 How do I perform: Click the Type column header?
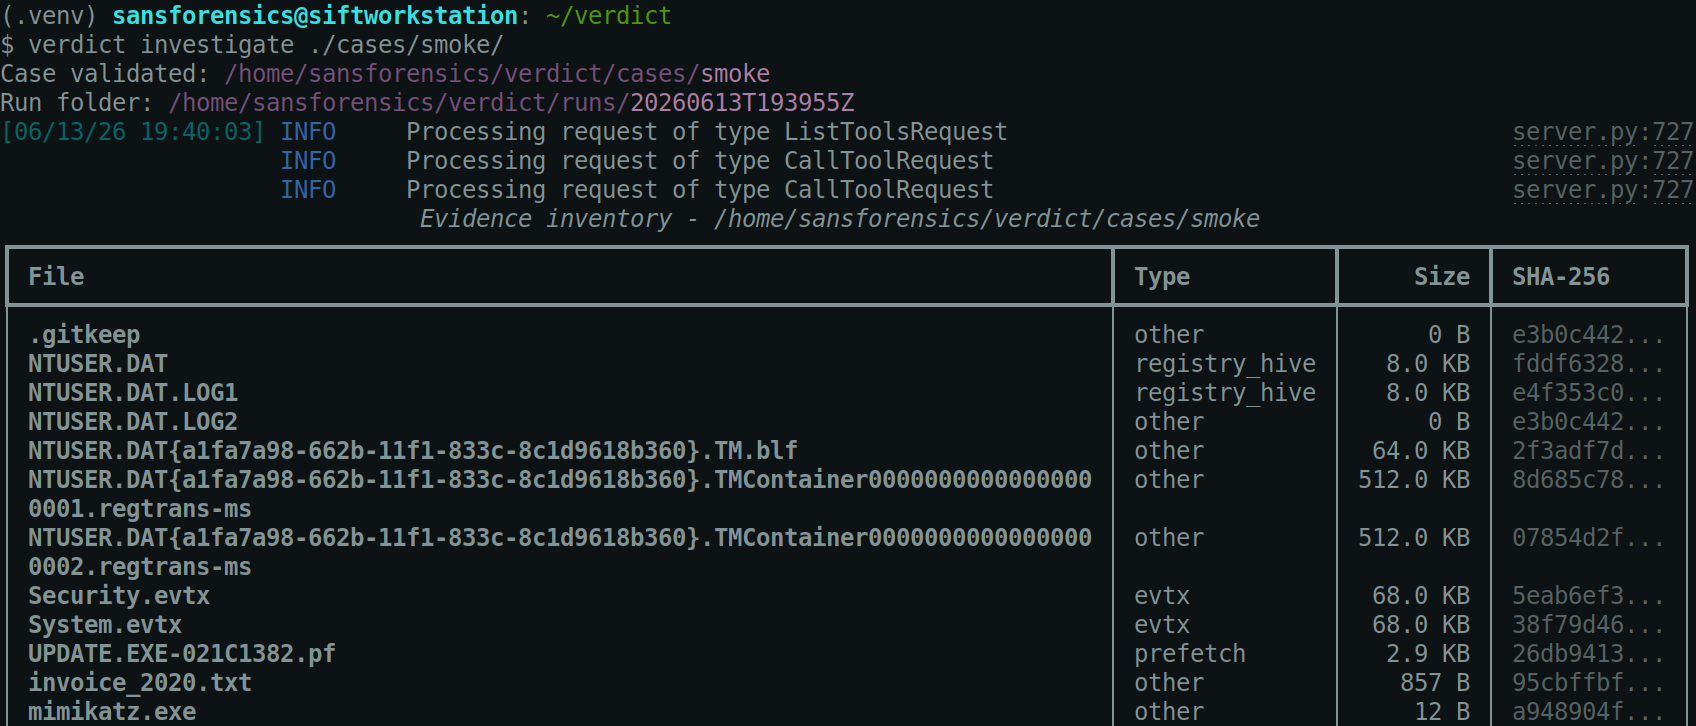(1162, 277)
